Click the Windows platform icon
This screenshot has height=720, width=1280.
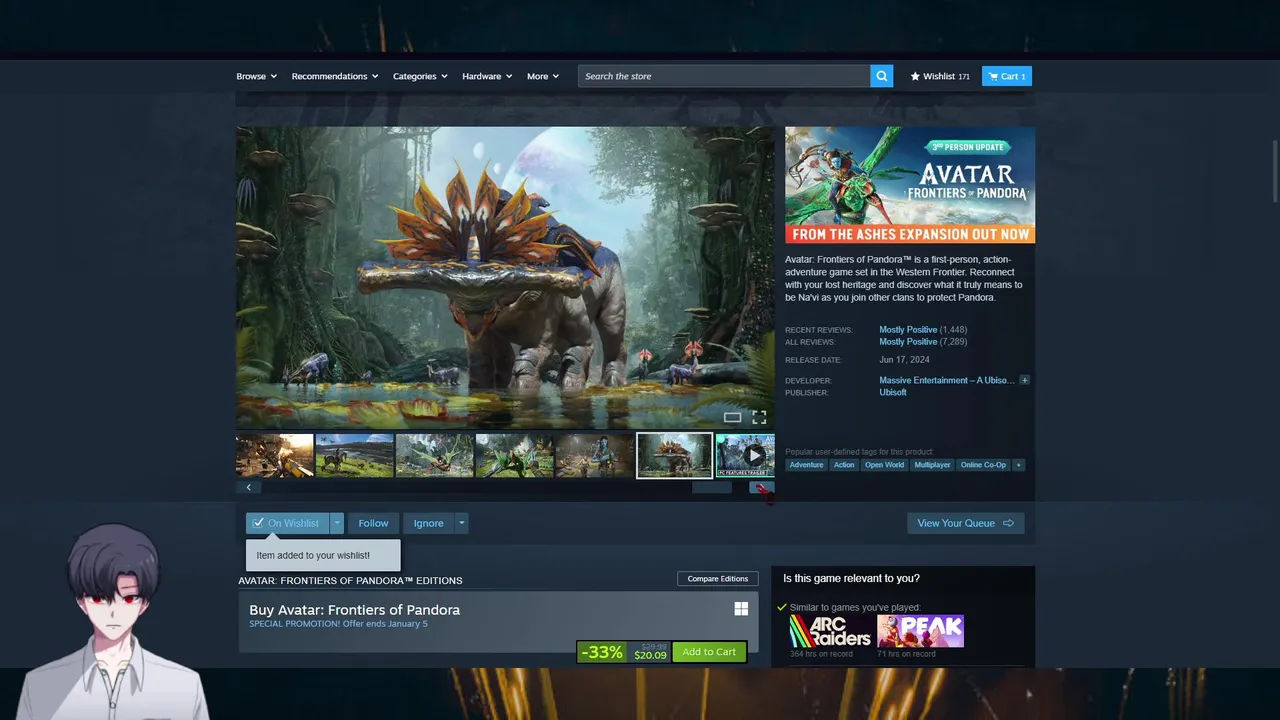click(741, 609)
